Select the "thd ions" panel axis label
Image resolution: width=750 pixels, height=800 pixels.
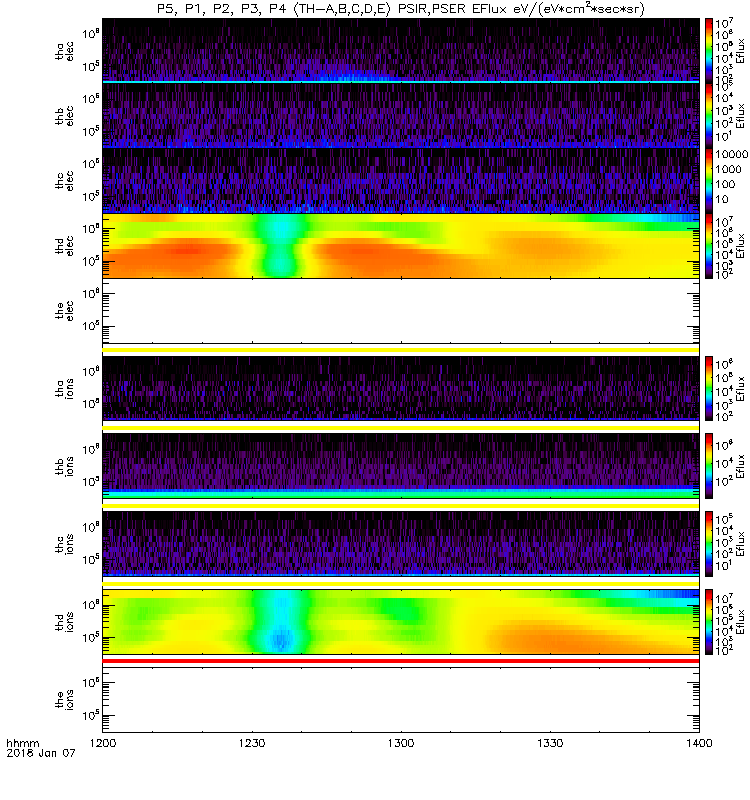pyautogui.click(x=64, y=622)
